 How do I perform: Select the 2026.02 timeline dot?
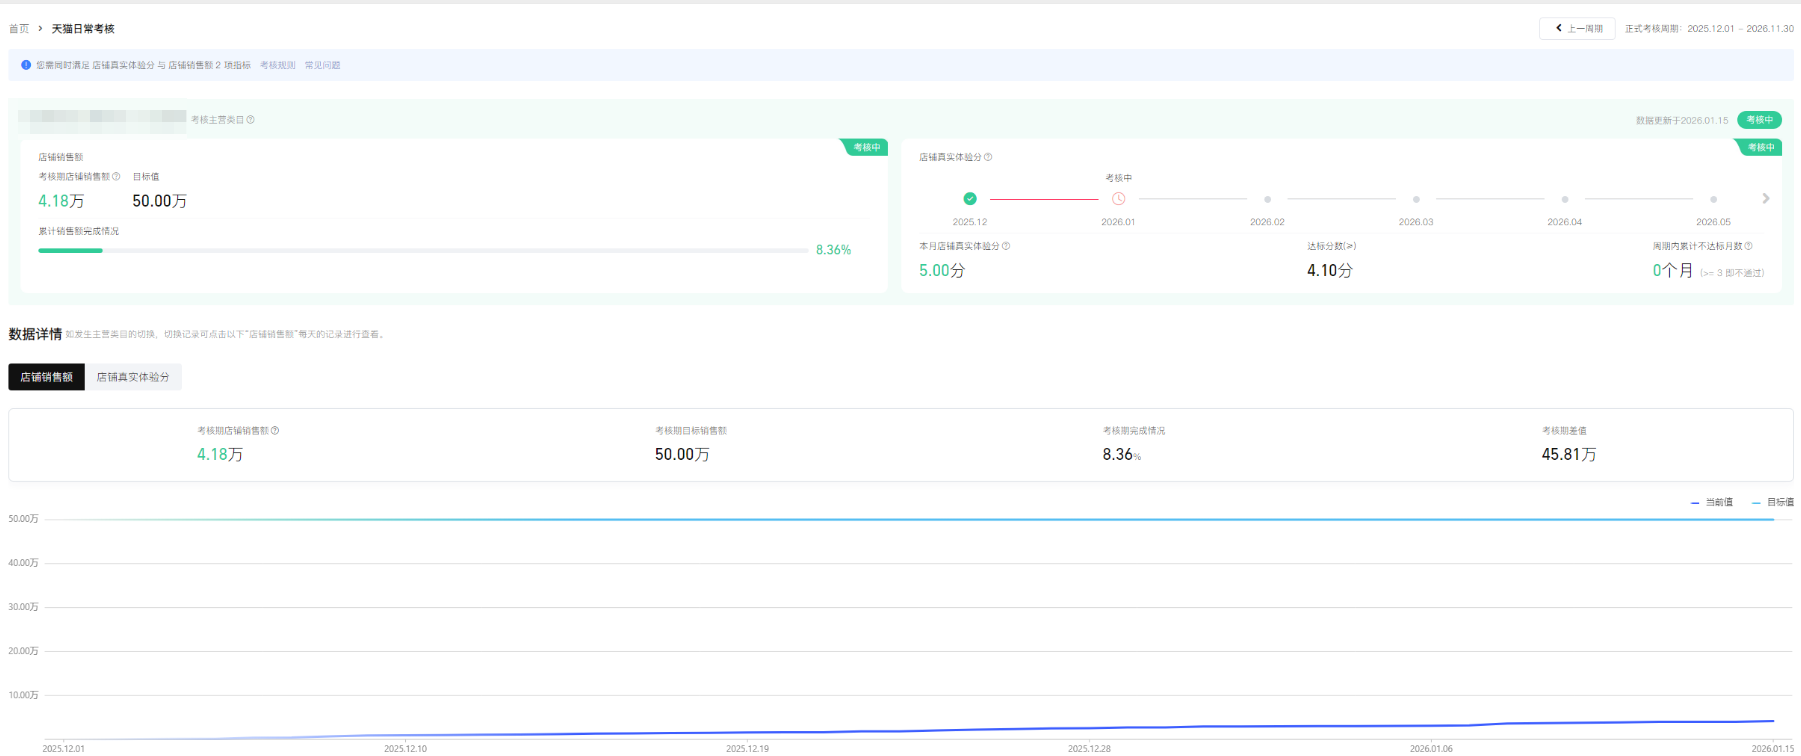click(x=1267, y=199)
